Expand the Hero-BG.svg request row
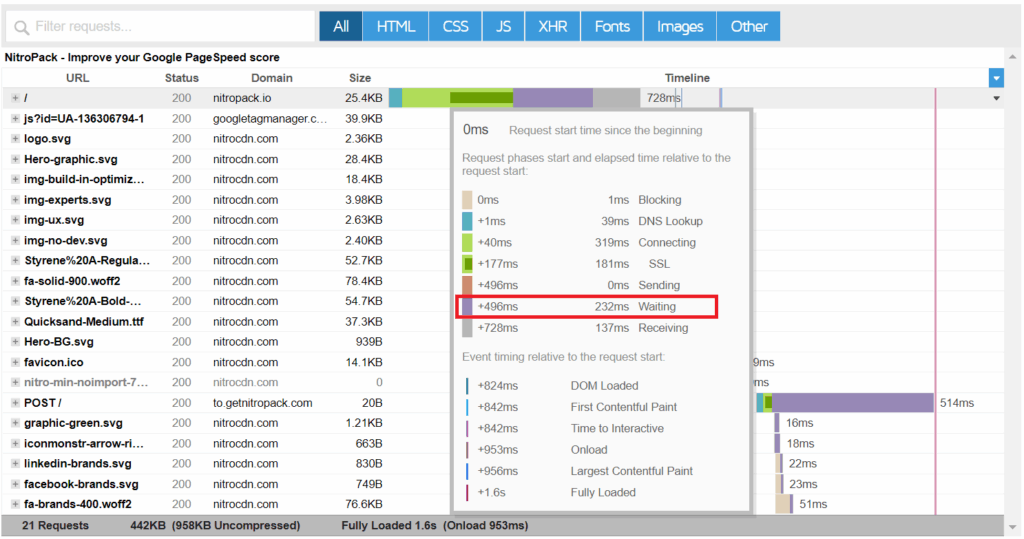 pos(15,342)
